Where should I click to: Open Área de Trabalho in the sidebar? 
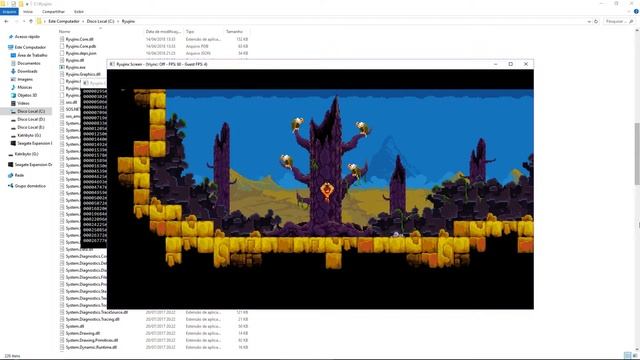[x=32, y=55]
